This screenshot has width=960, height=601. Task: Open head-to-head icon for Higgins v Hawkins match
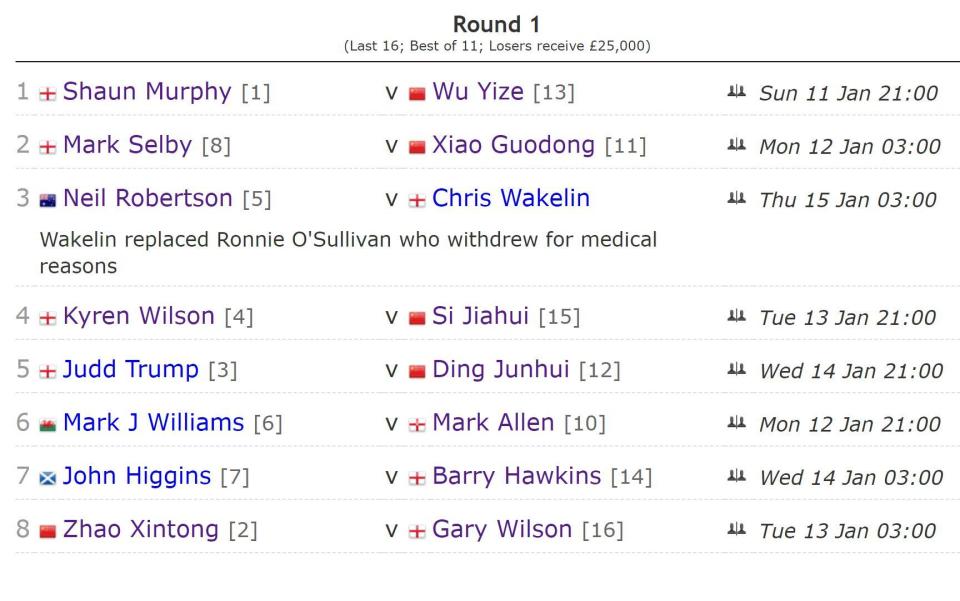point(737,477)
